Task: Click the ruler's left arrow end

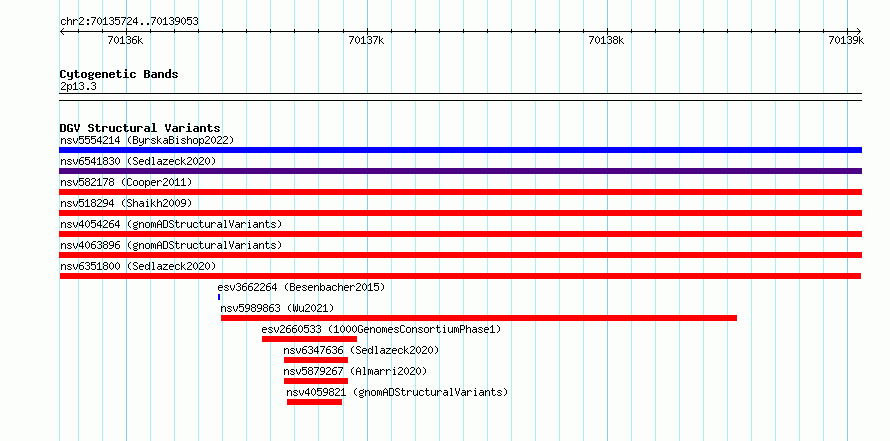Action: tap(62, 31)
